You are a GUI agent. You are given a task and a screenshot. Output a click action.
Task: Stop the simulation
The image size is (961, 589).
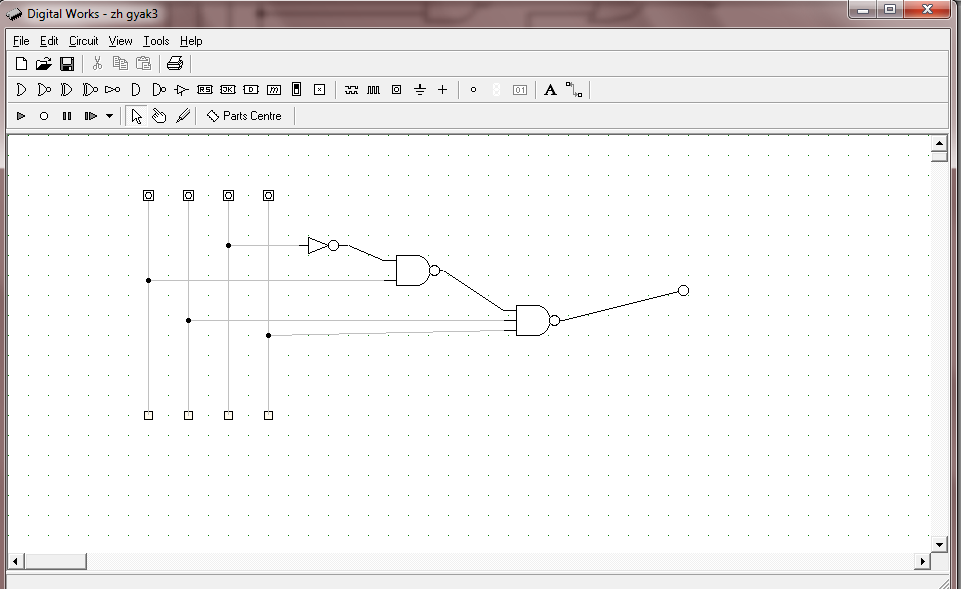[x=44, y=116]
